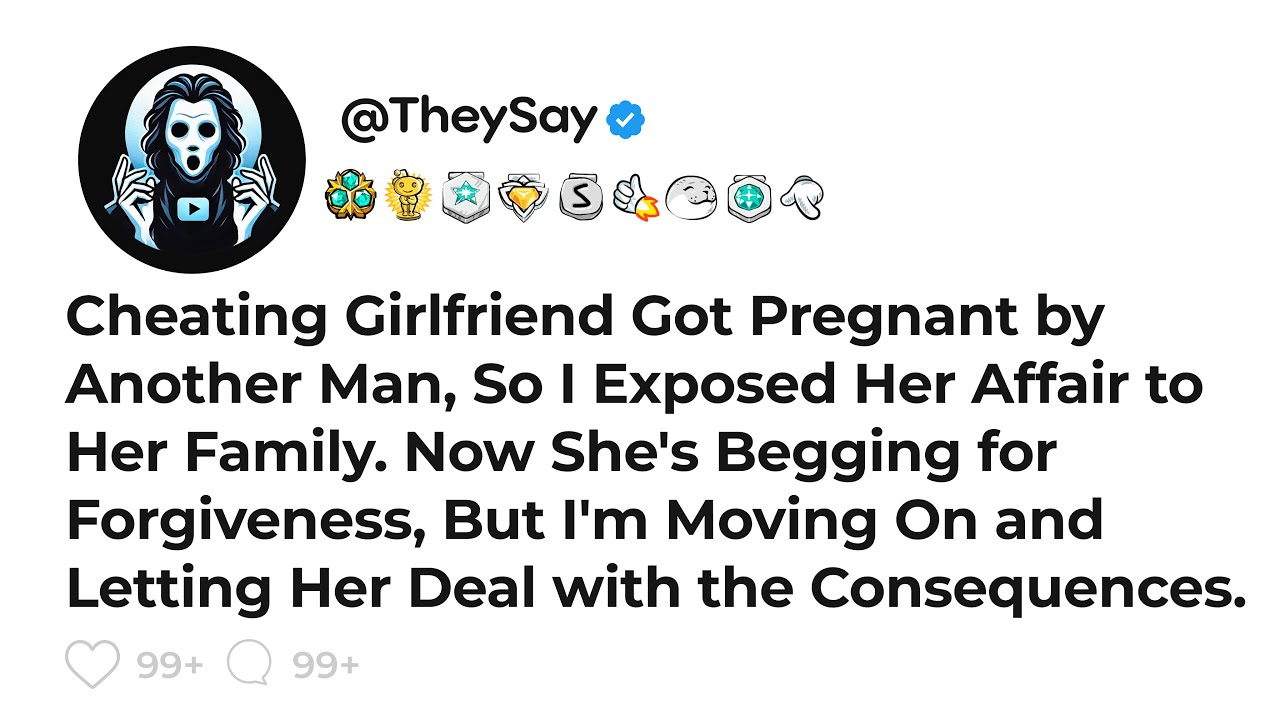Click the smiling seal award
Viewport: 1280px width, 720px height.
(x=692, y=197)
